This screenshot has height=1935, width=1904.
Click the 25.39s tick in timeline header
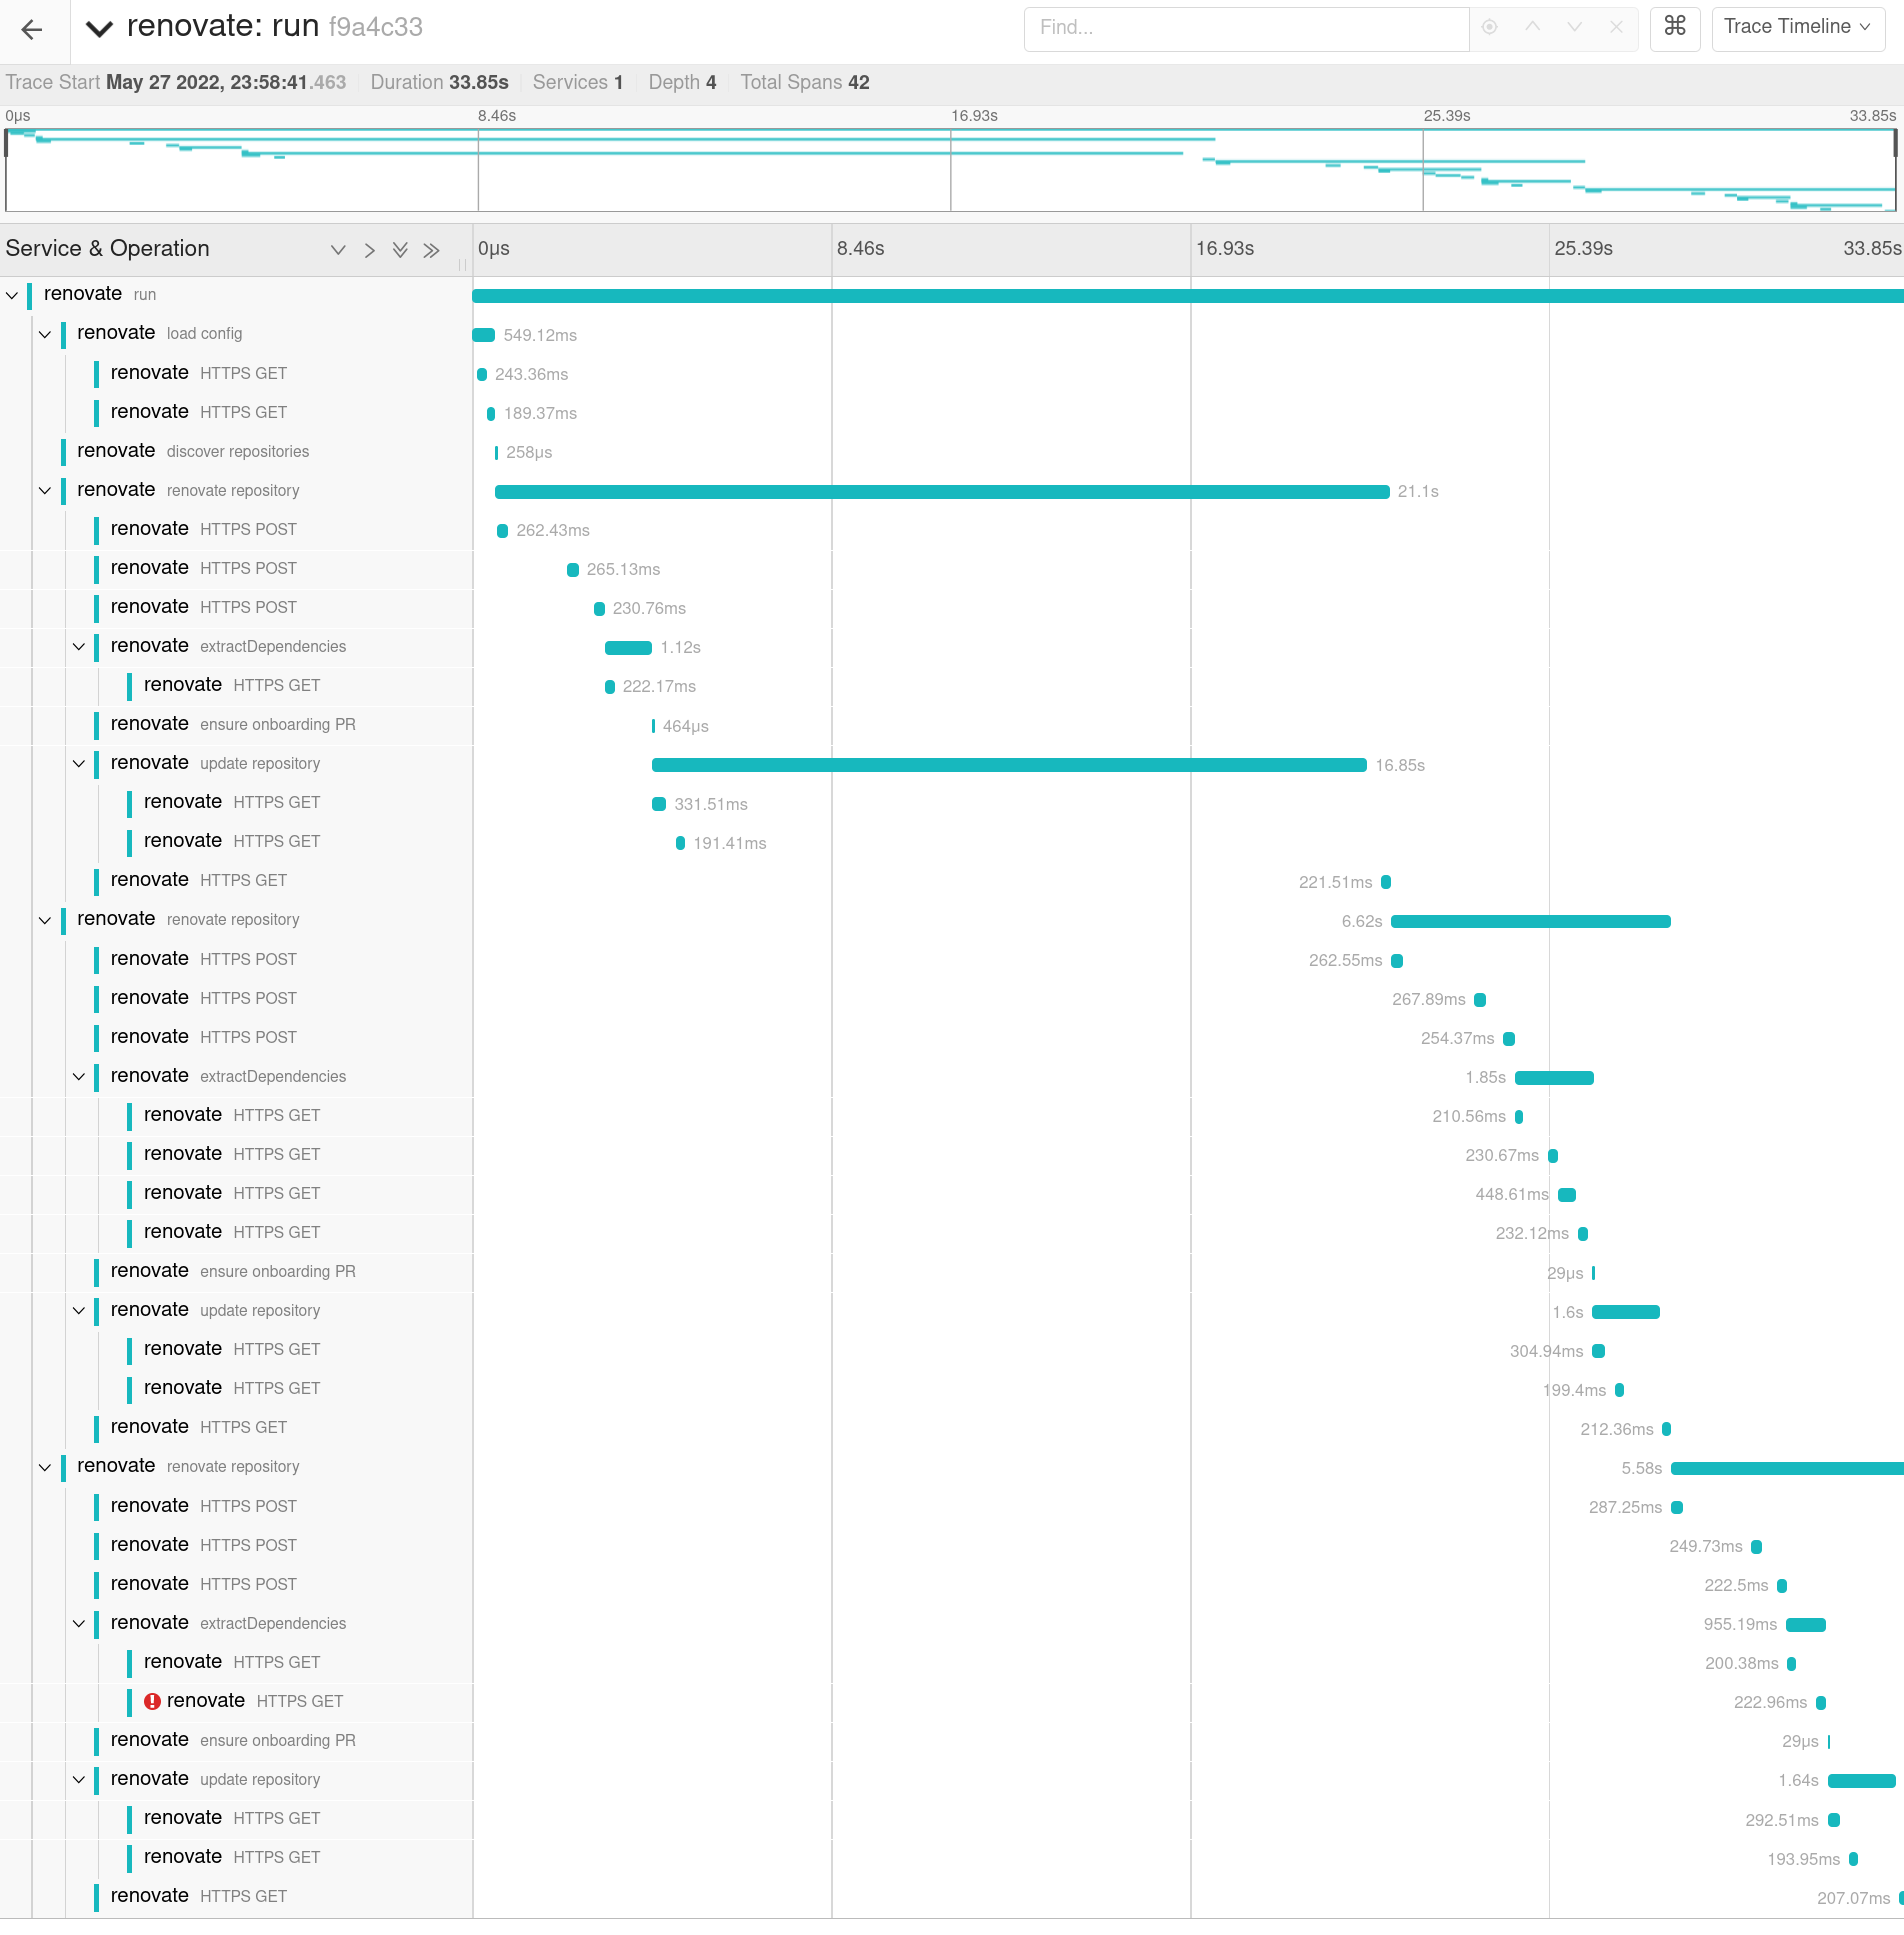tap(1583, 249)
